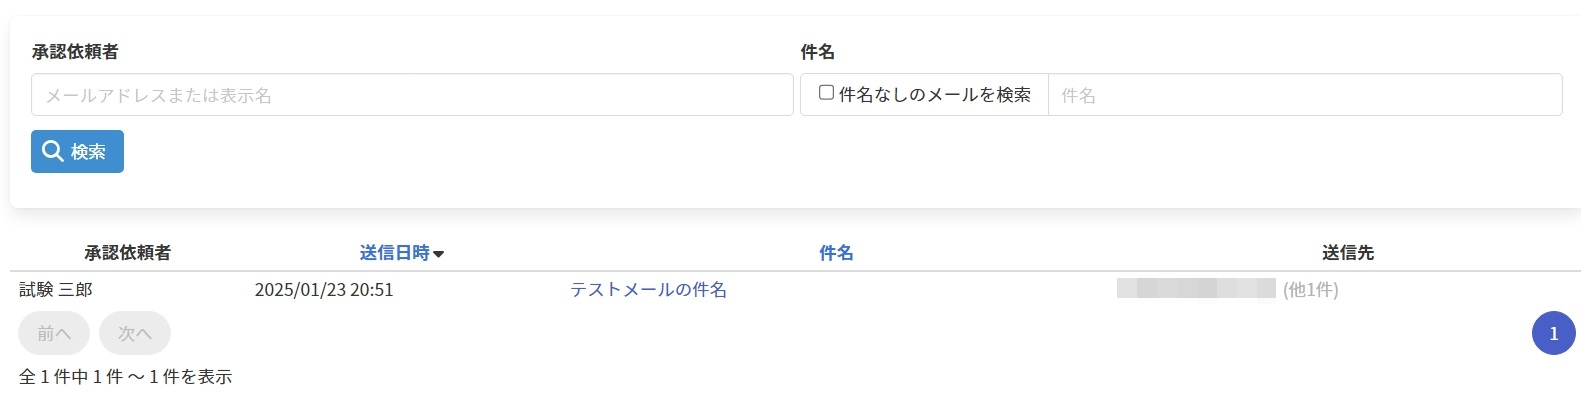Click the magnifying glass search icon
1581x400 pixels.
(x=53, y=151)
